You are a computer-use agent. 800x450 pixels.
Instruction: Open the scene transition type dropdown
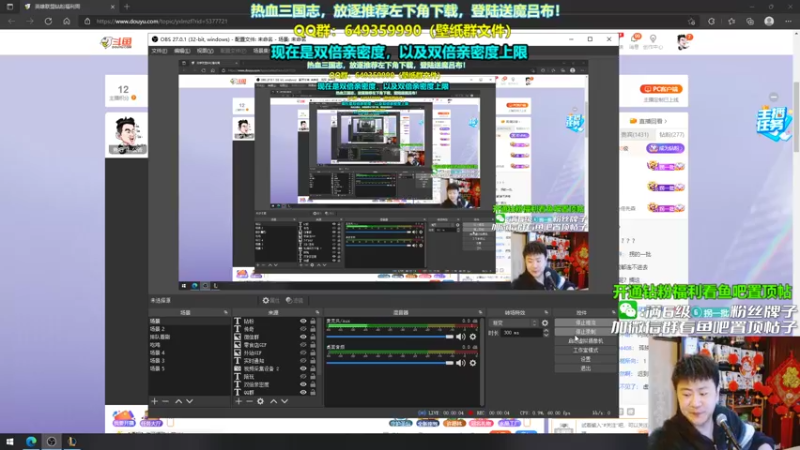513,323
